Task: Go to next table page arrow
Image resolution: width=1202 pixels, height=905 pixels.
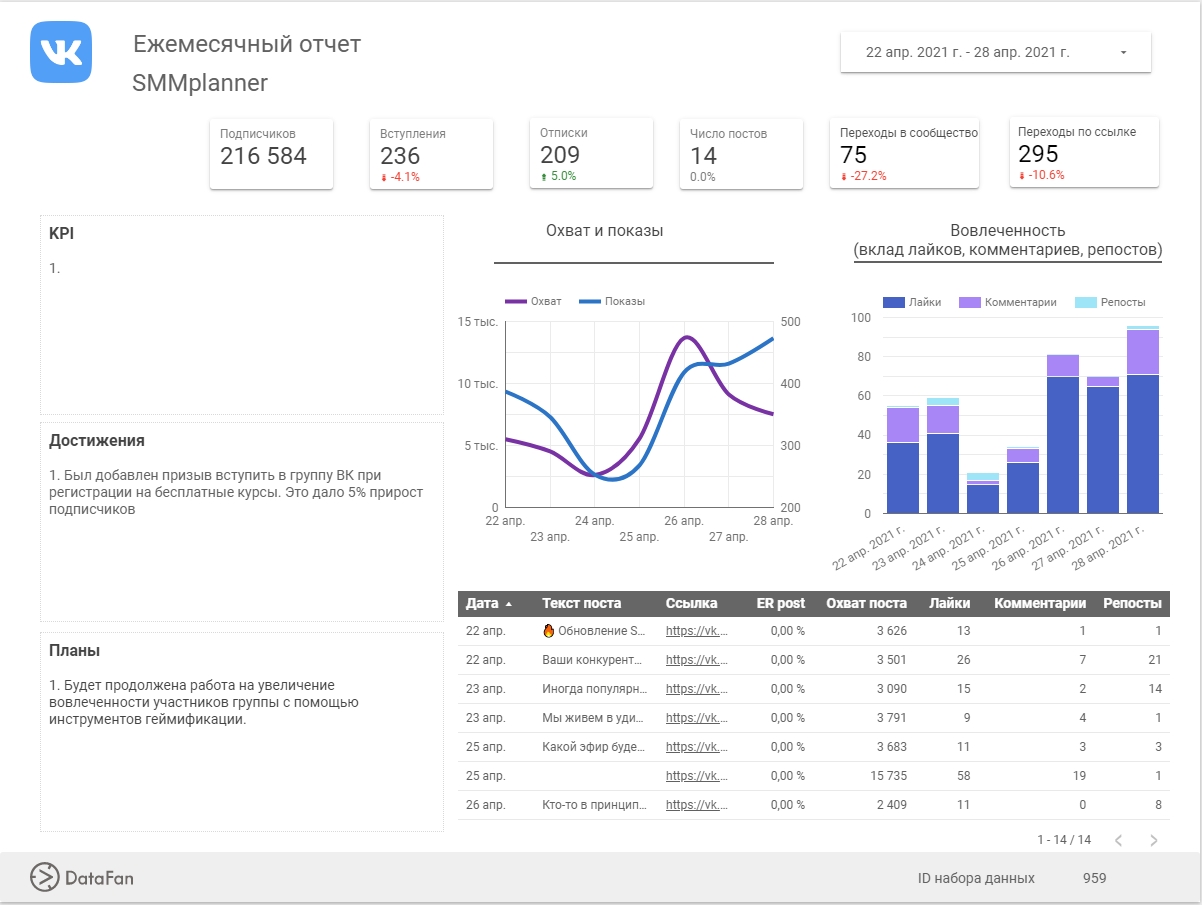Action: [x=1153, y=840]
